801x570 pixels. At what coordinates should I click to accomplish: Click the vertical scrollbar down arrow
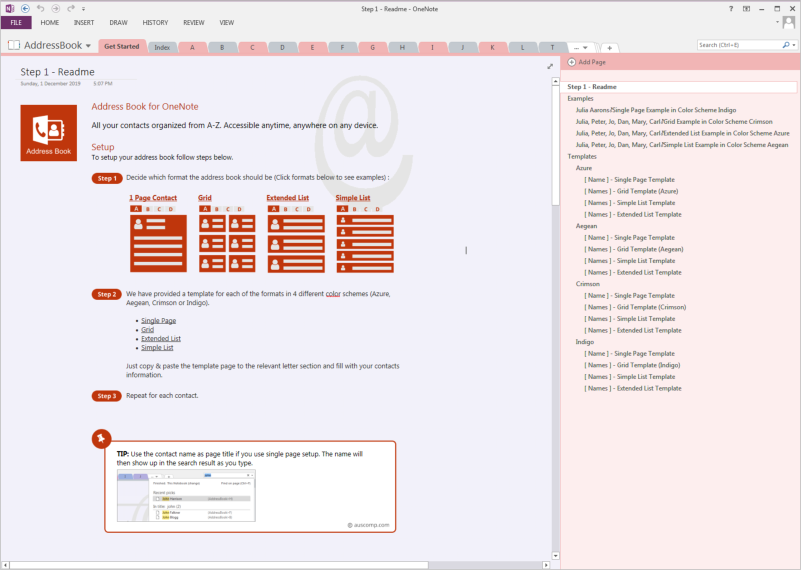[556, 556]
